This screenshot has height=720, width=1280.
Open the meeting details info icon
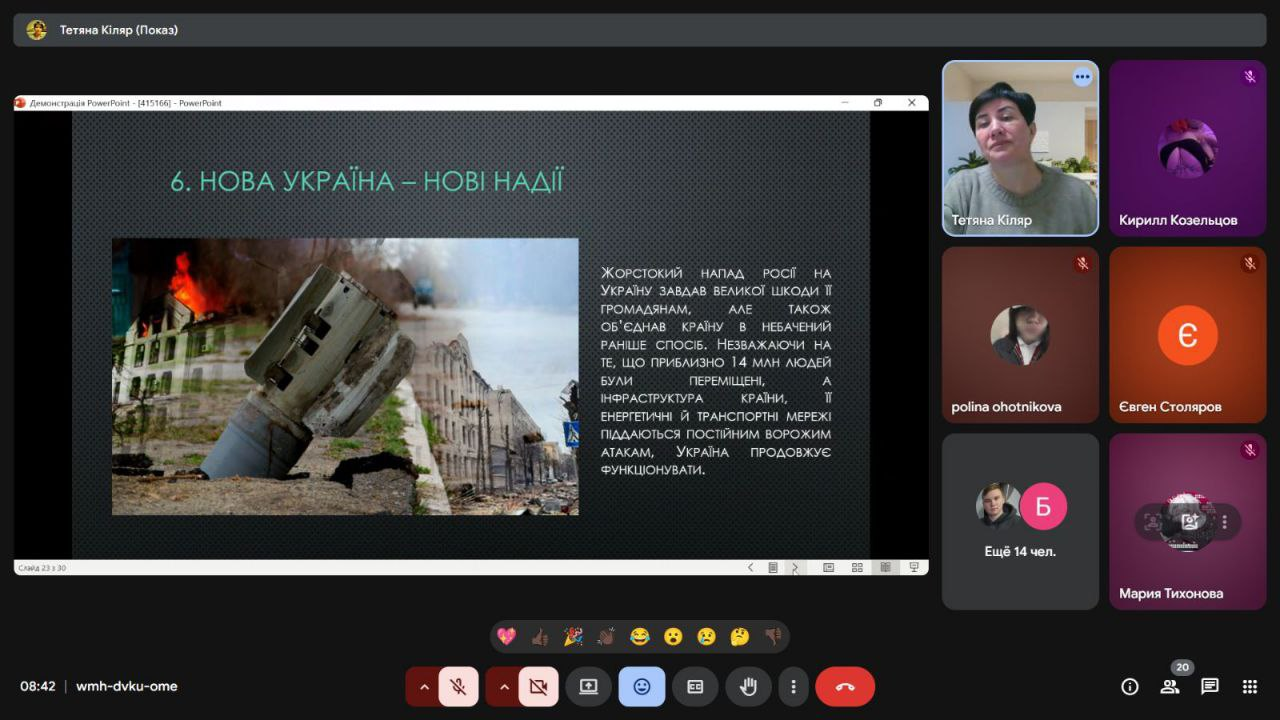pyautogui.click(x=1130, y=686)
